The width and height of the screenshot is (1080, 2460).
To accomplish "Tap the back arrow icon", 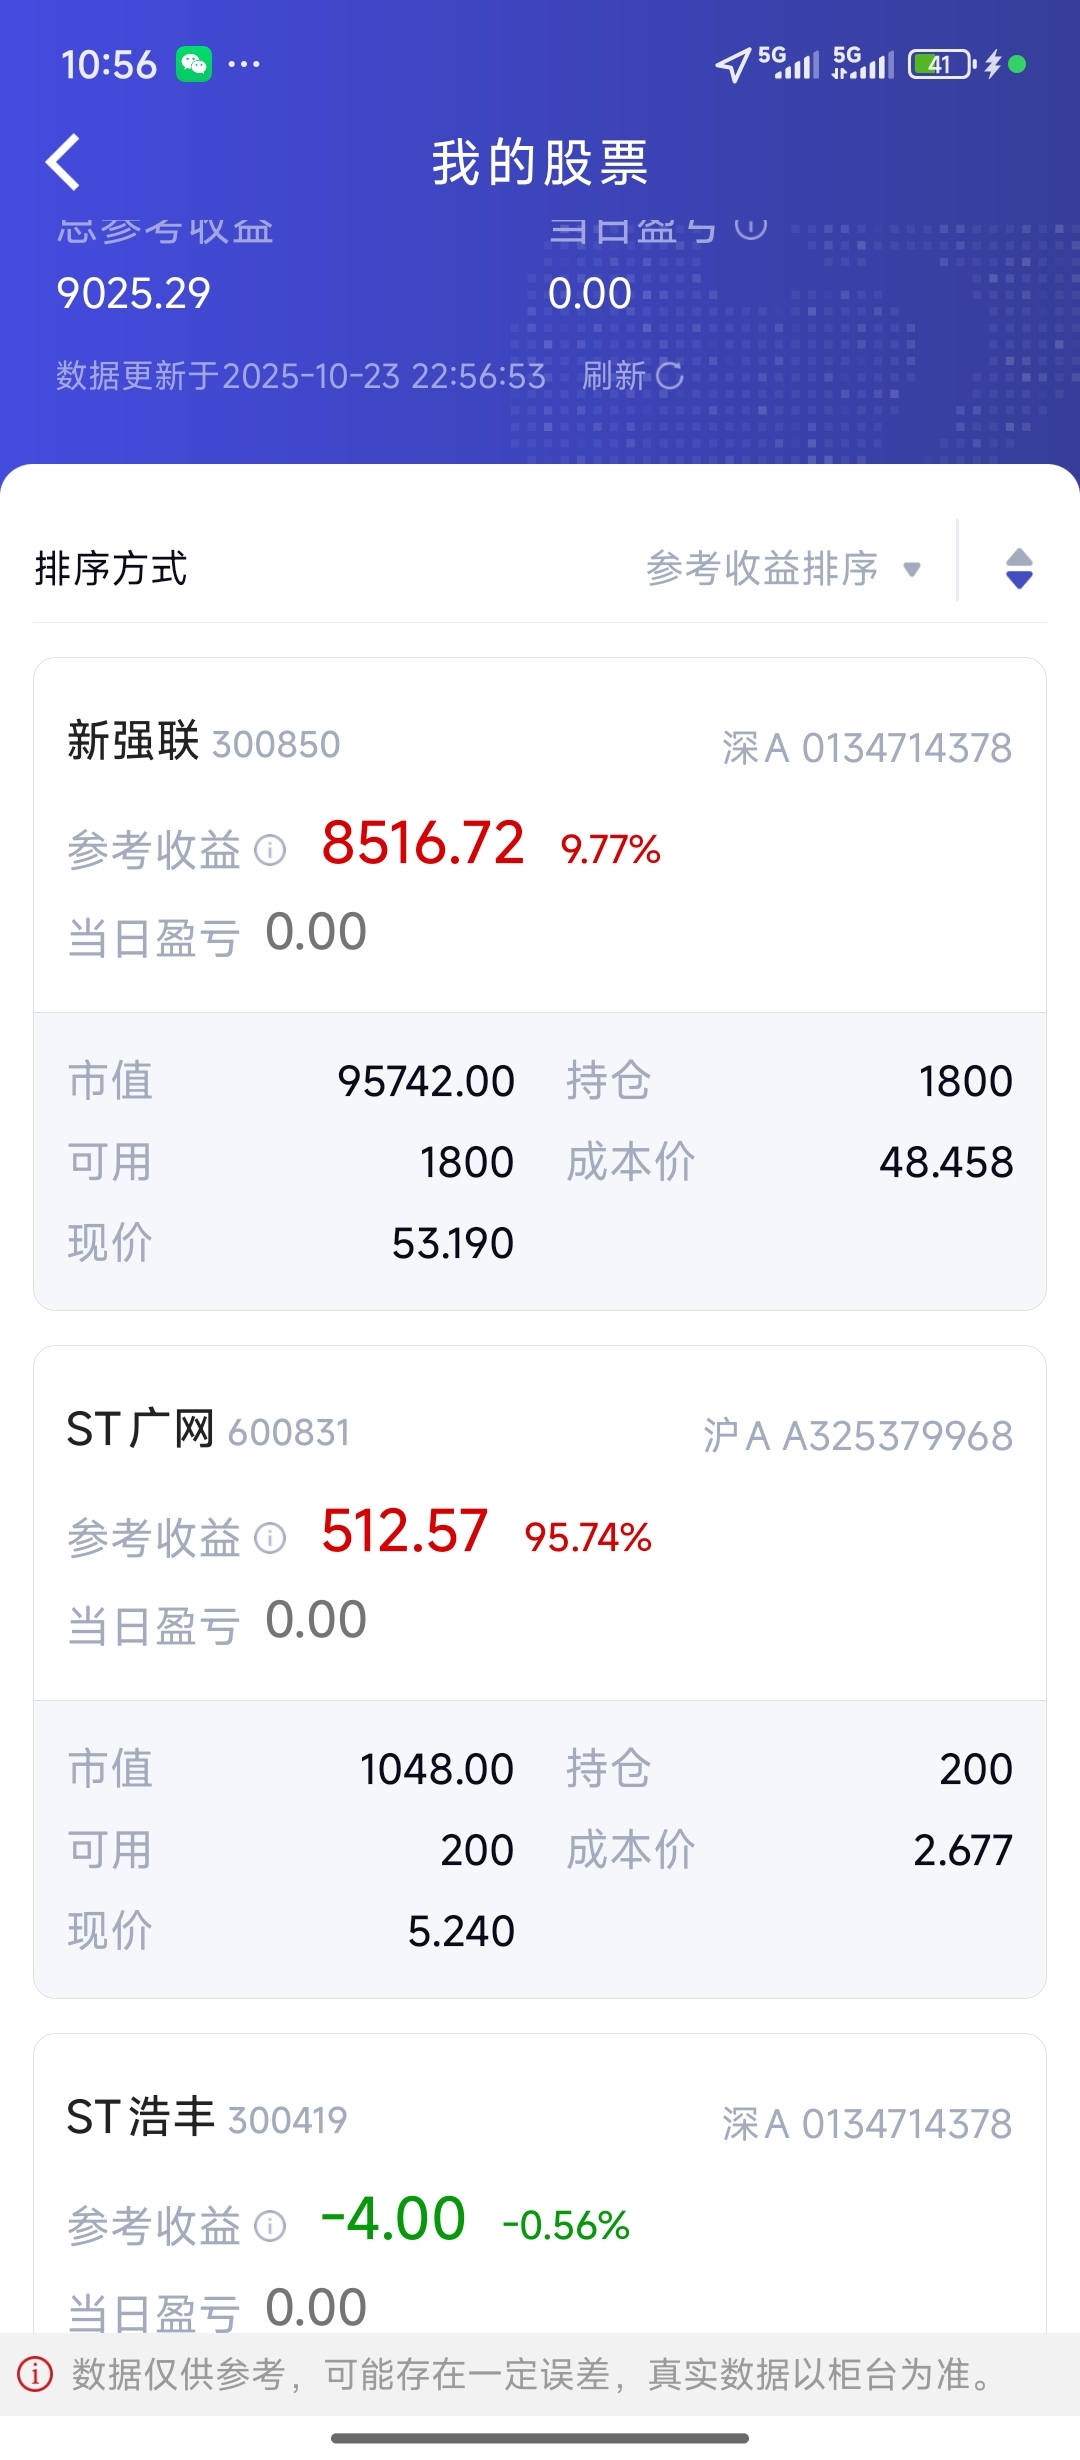I will pyautogui.click(x=63, y=162).
